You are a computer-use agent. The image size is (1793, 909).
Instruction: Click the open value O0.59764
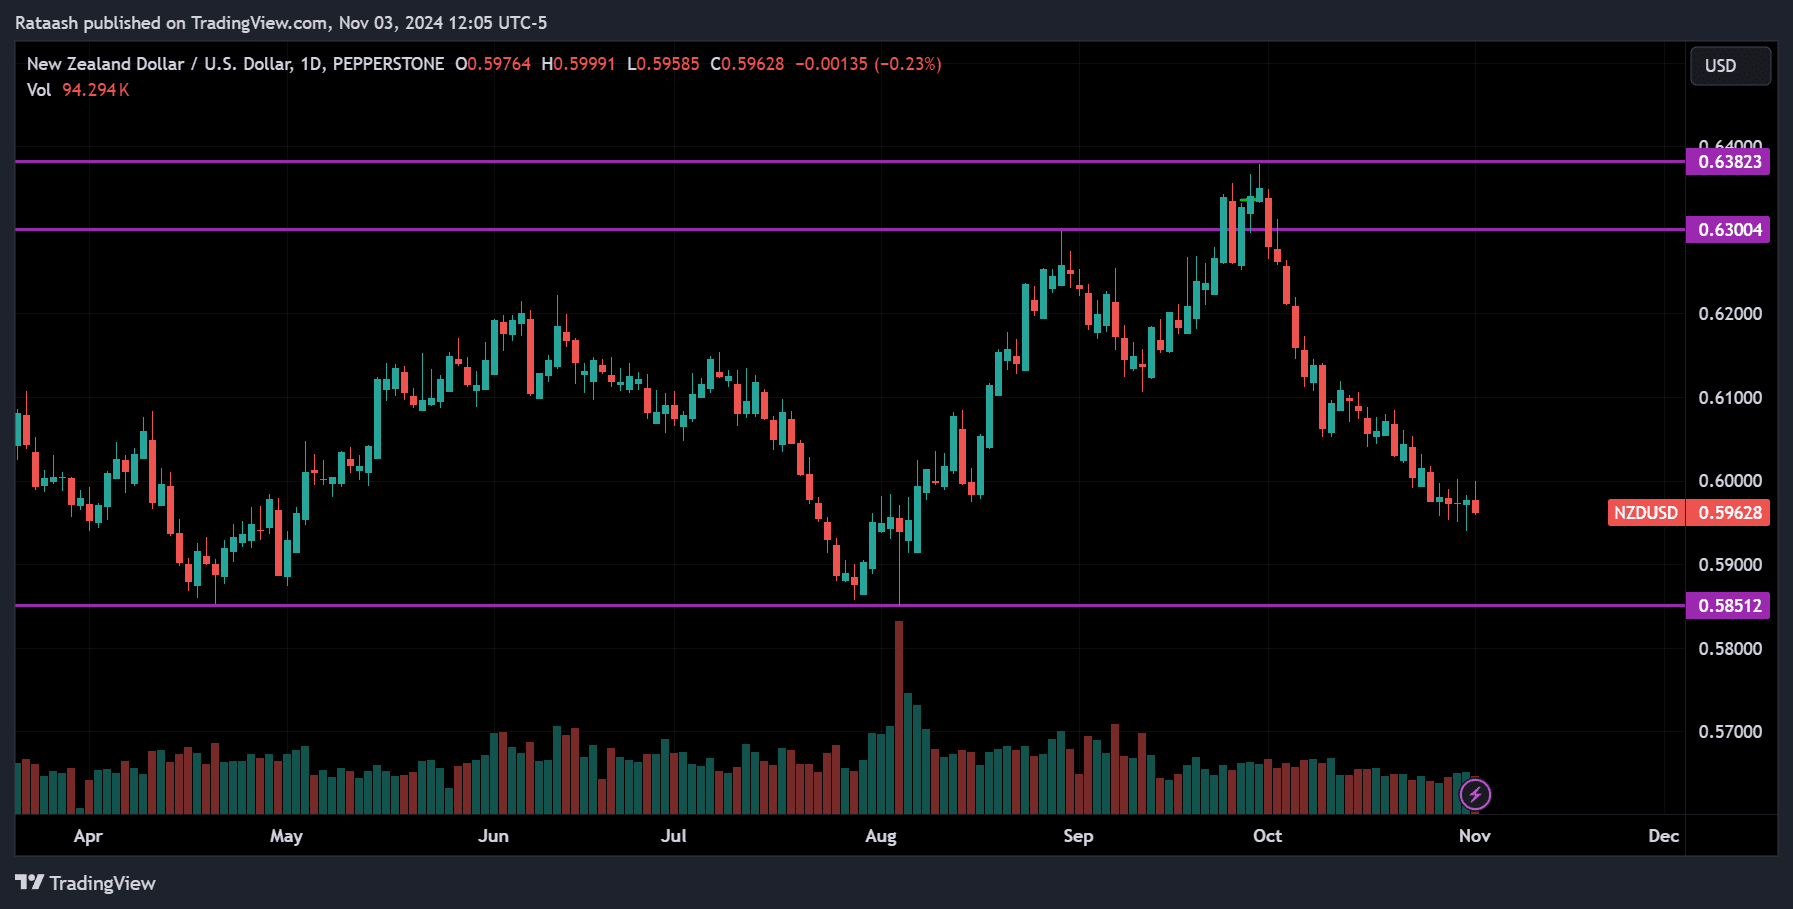point(493,64)
